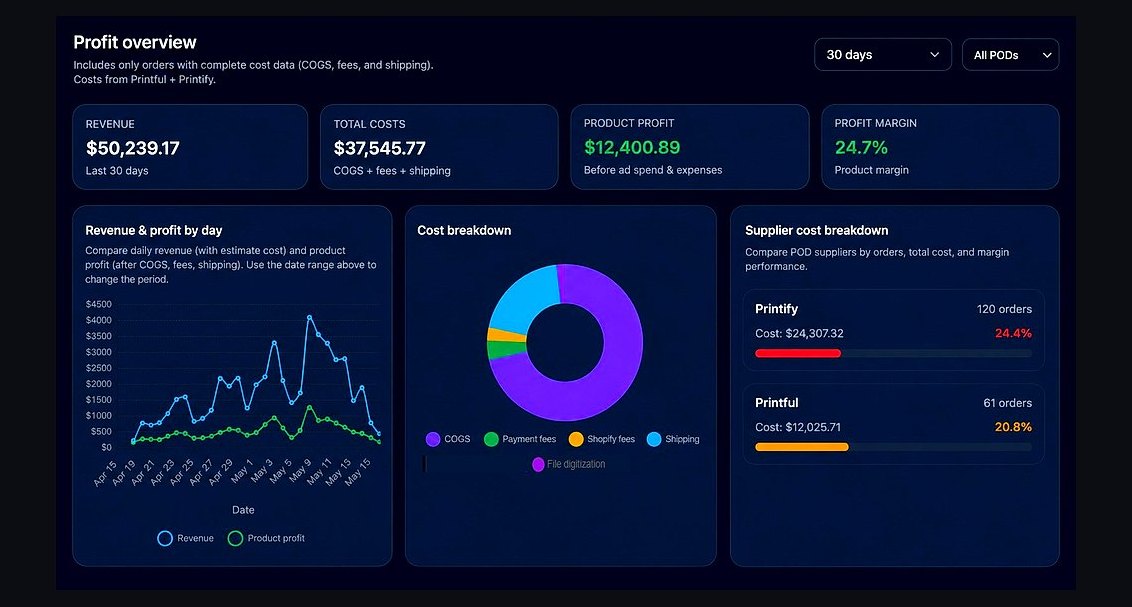Click the product profit value $12,400.89
The width and height of the screenshot is (1132, 607).
(632, 147)
